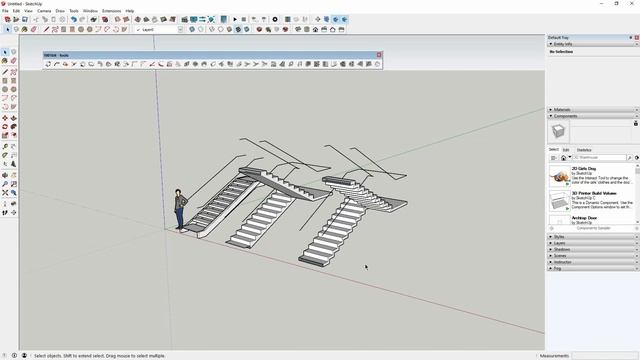Screen dimensions: 640x360
Task: Open the Extensions menu
Action: pos(111,11)
